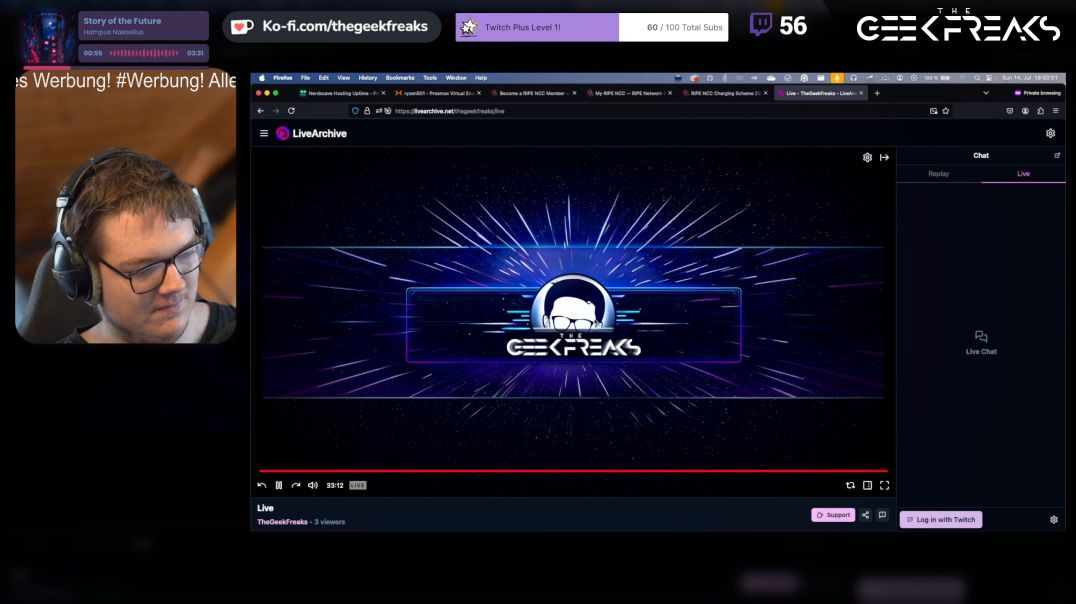Open Firefox extensions menu
The image size is (1076, 604).
1040,111
